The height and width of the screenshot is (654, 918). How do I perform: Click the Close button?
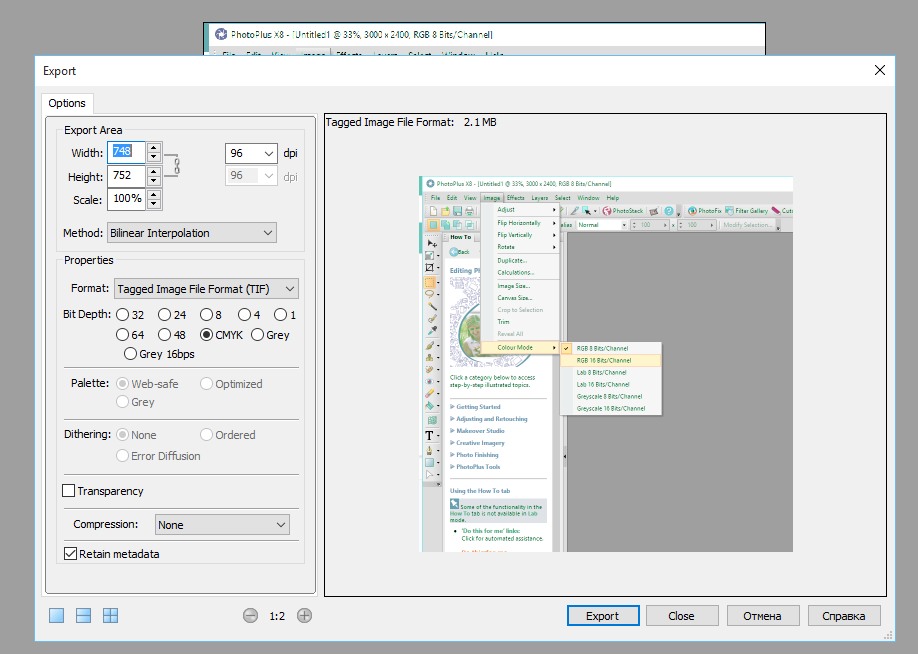point(681,616)
